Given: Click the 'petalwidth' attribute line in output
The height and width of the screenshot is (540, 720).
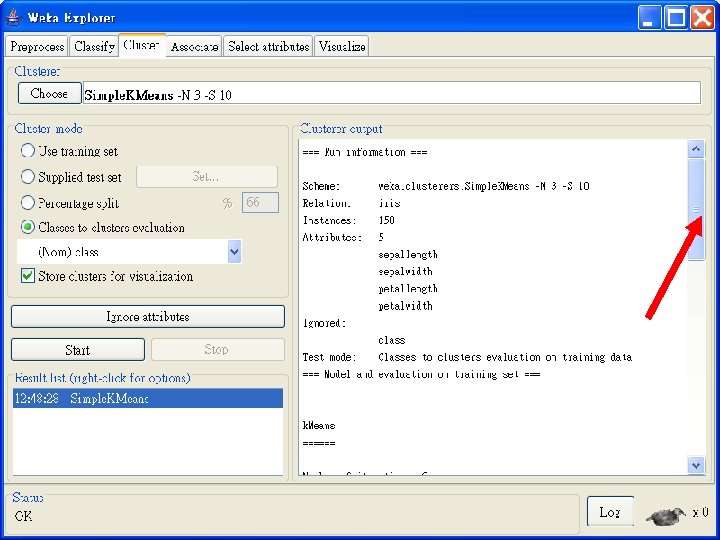Looking at the screenshot, I should tap(405, 306).
